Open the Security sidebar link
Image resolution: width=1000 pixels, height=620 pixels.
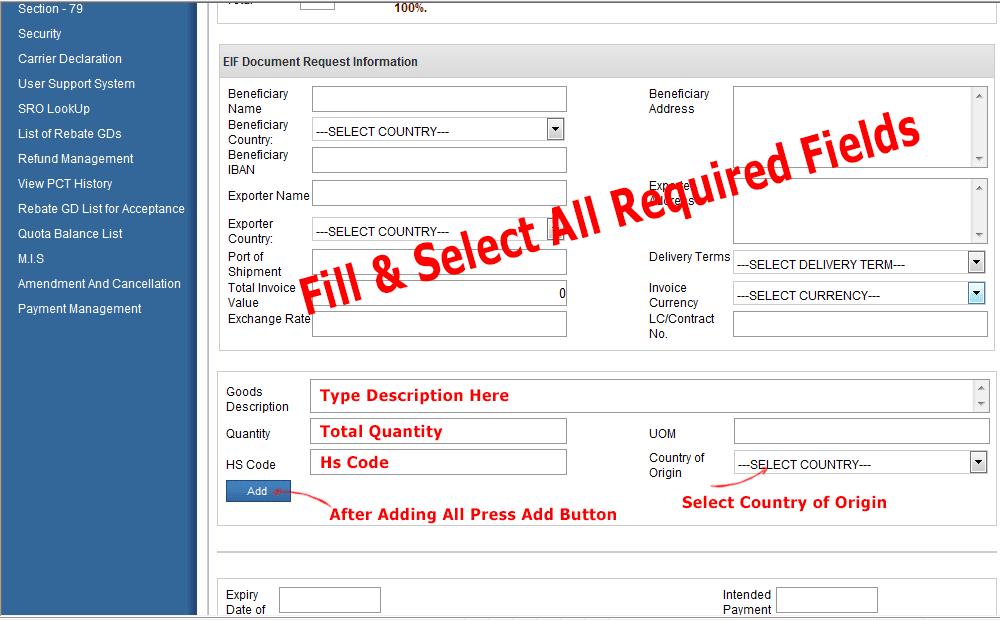pos(40,34)
